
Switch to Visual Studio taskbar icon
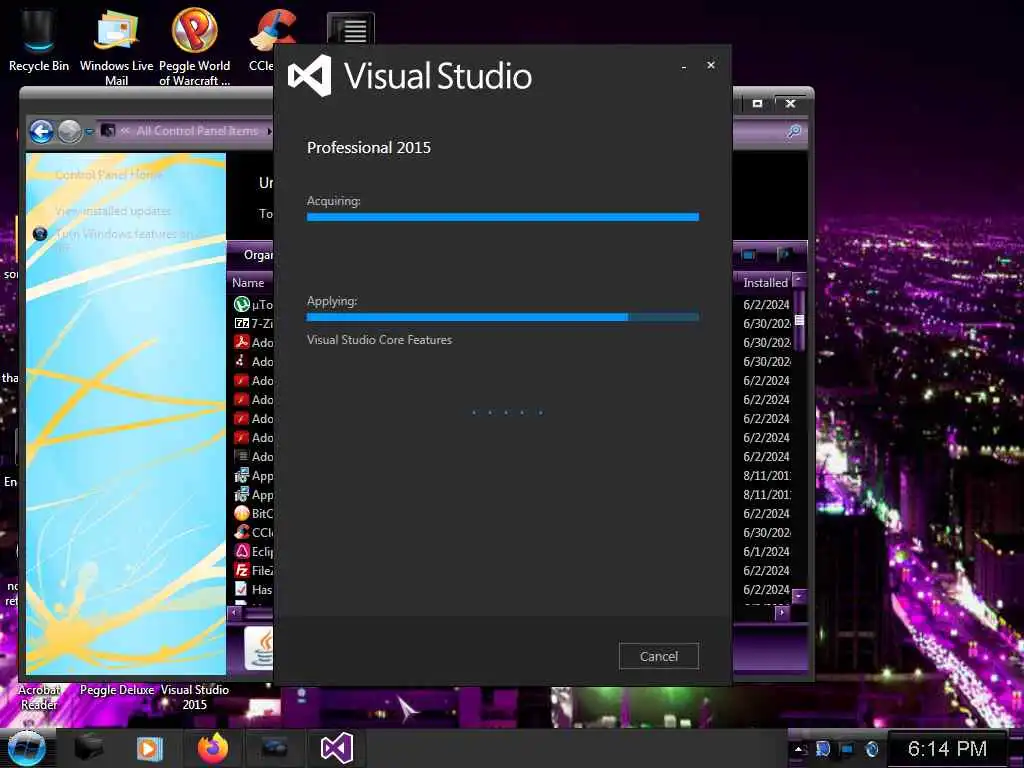(337, 748)
